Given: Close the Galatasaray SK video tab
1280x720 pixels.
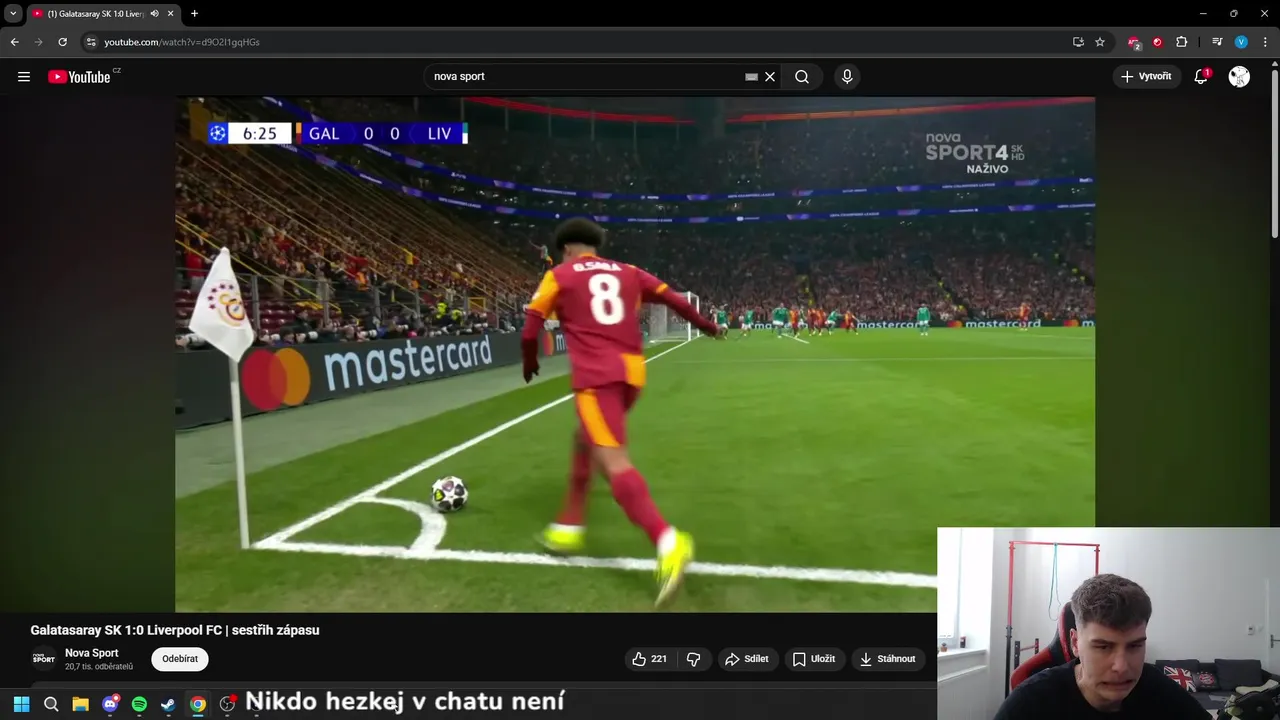Looking at the screenshot, I should (x=170, y=13).
